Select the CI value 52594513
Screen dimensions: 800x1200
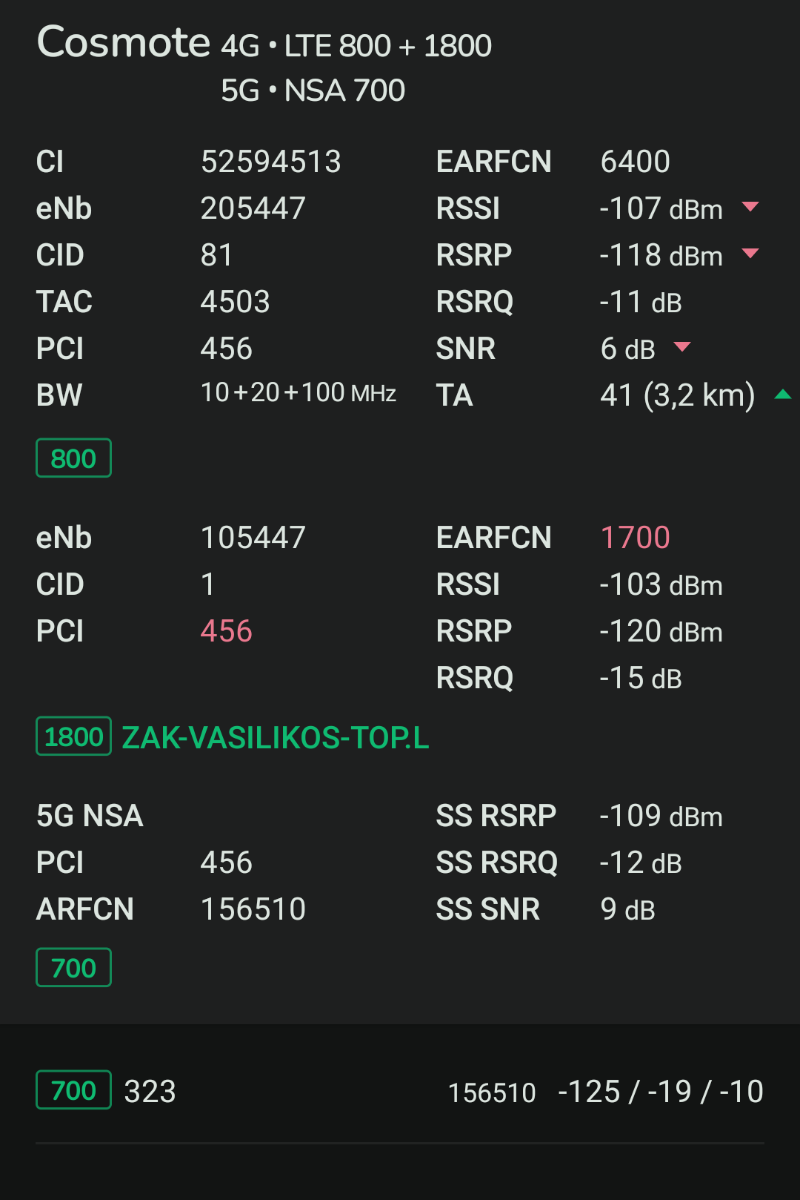[x=271, y=162]
